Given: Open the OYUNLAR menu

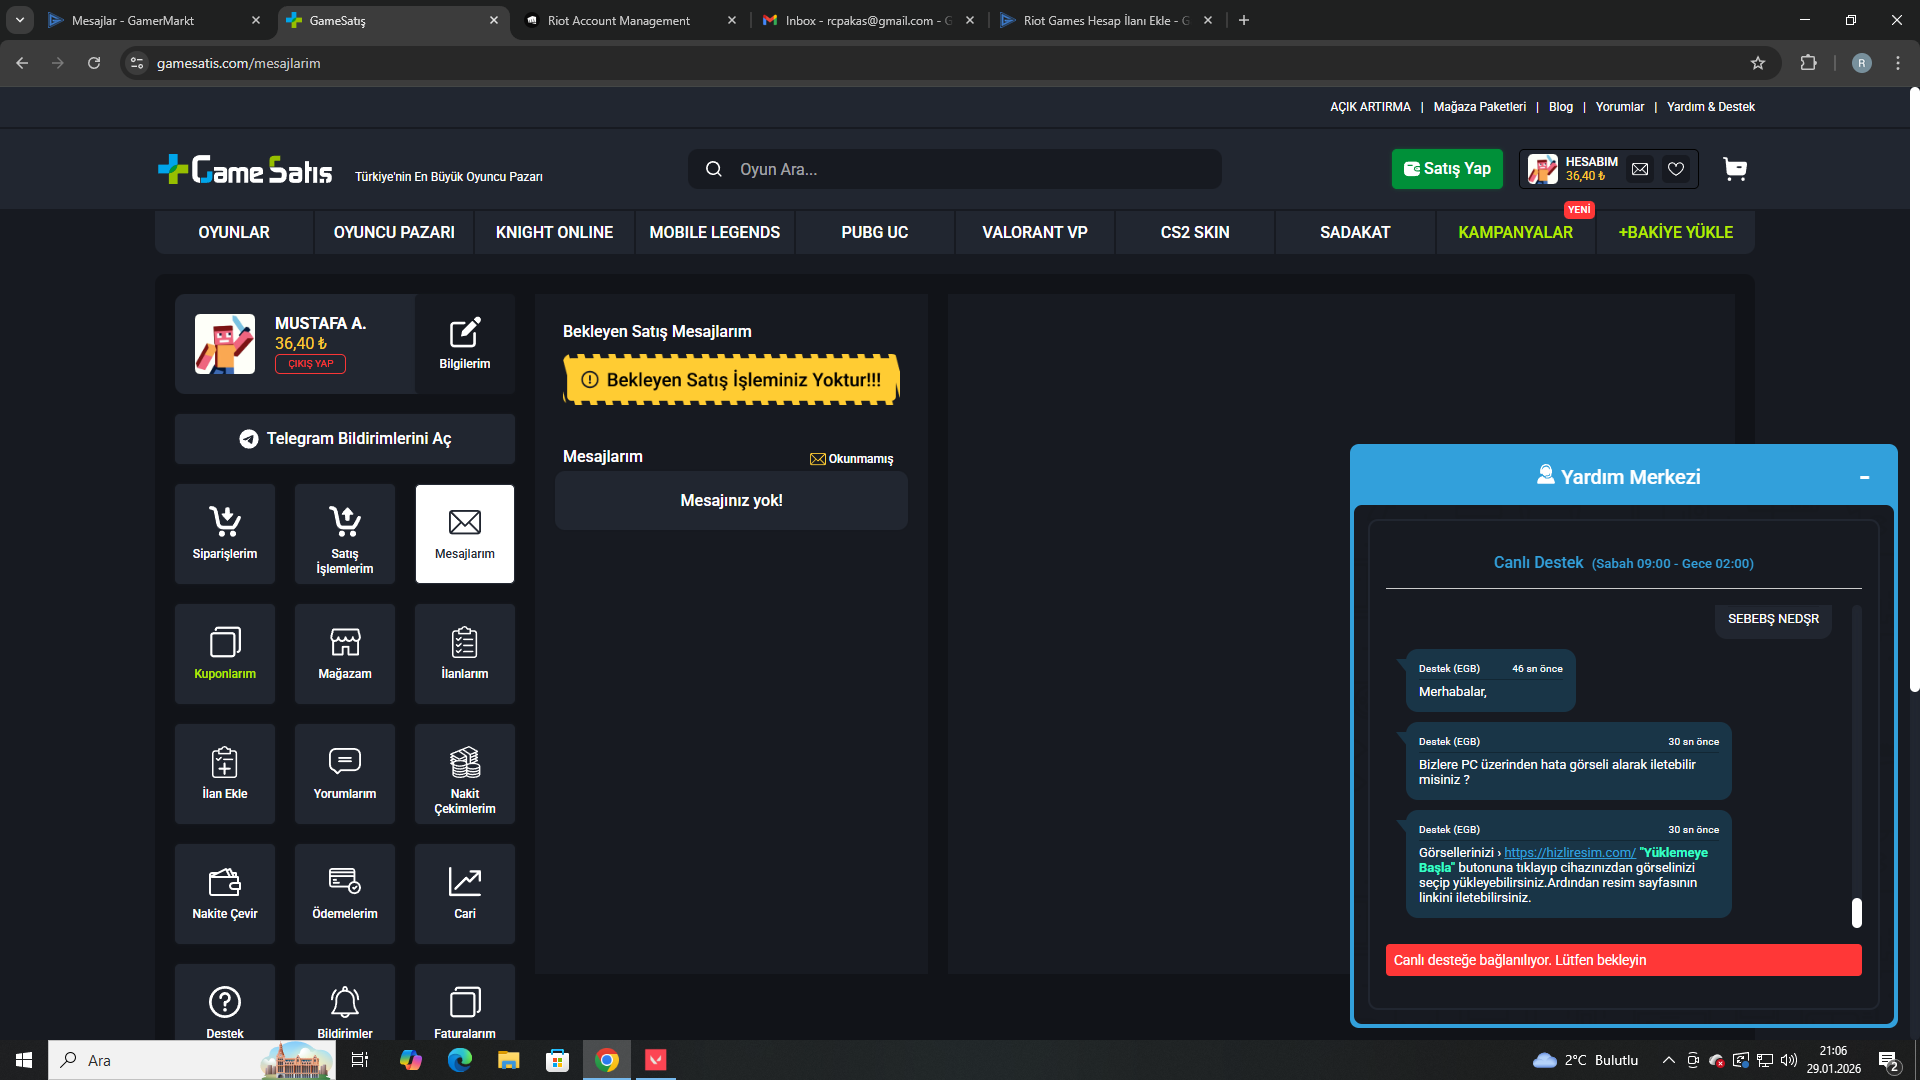Looking at the screenshot, I should click(x=234, y=232).
